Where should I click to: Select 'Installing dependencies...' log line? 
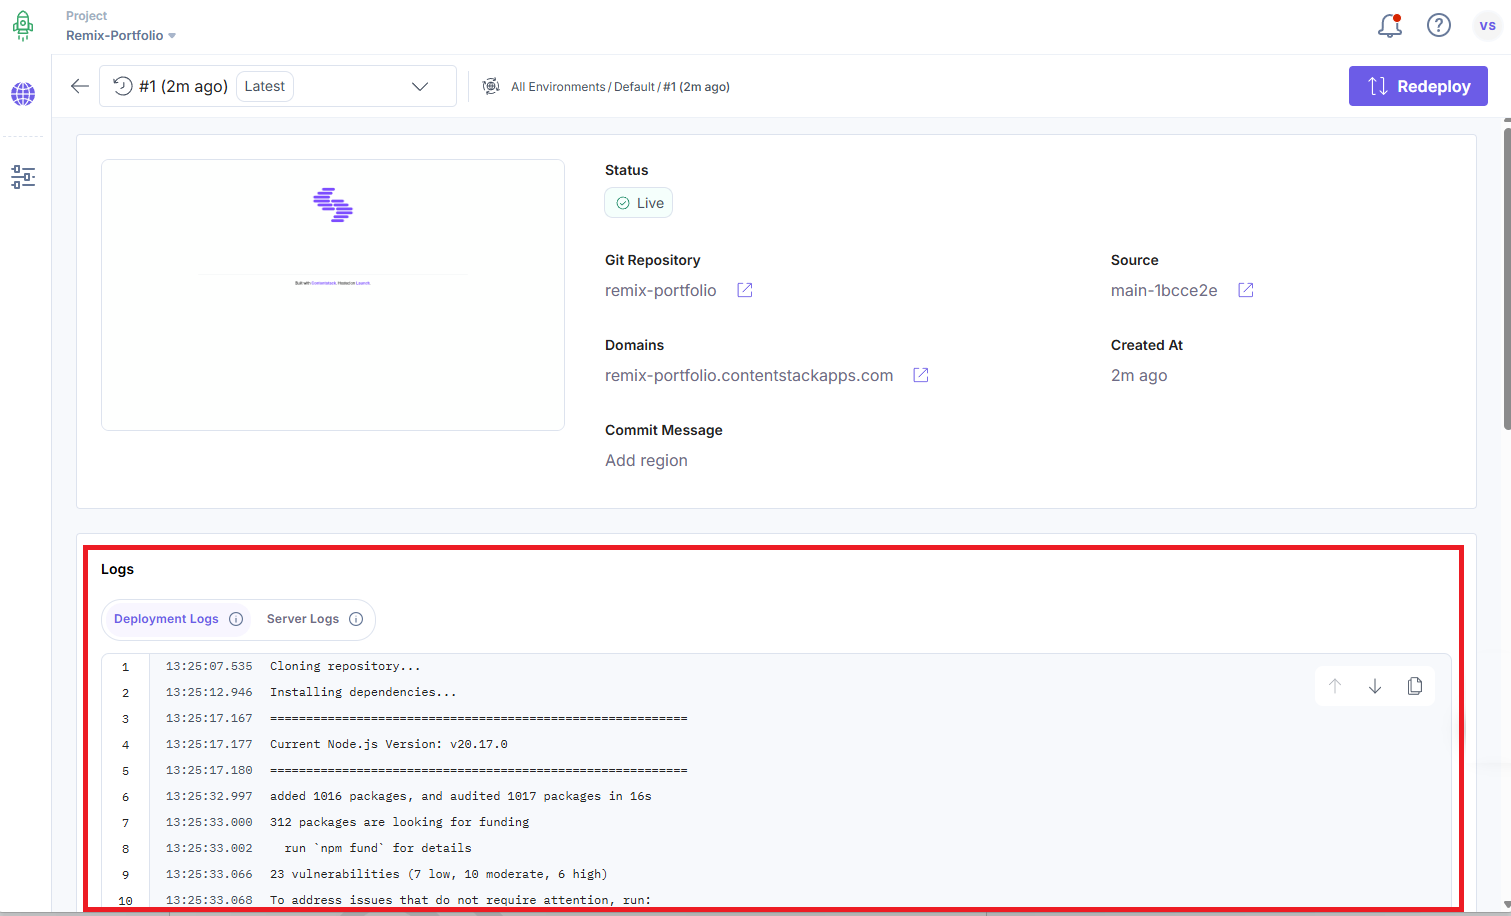[x=363, y=692]
